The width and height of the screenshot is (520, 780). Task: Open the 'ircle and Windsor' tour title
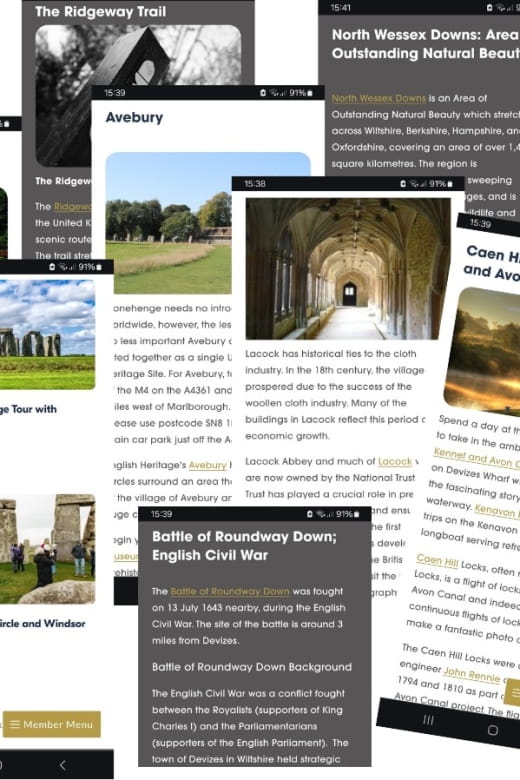click(43, 623)
